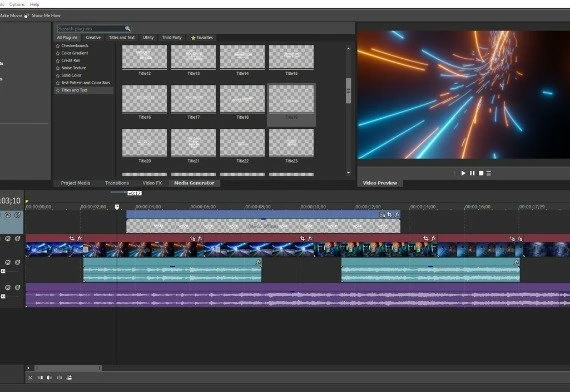
Task: Click the Video Preview tab
Action: click(x=380, y=183)
